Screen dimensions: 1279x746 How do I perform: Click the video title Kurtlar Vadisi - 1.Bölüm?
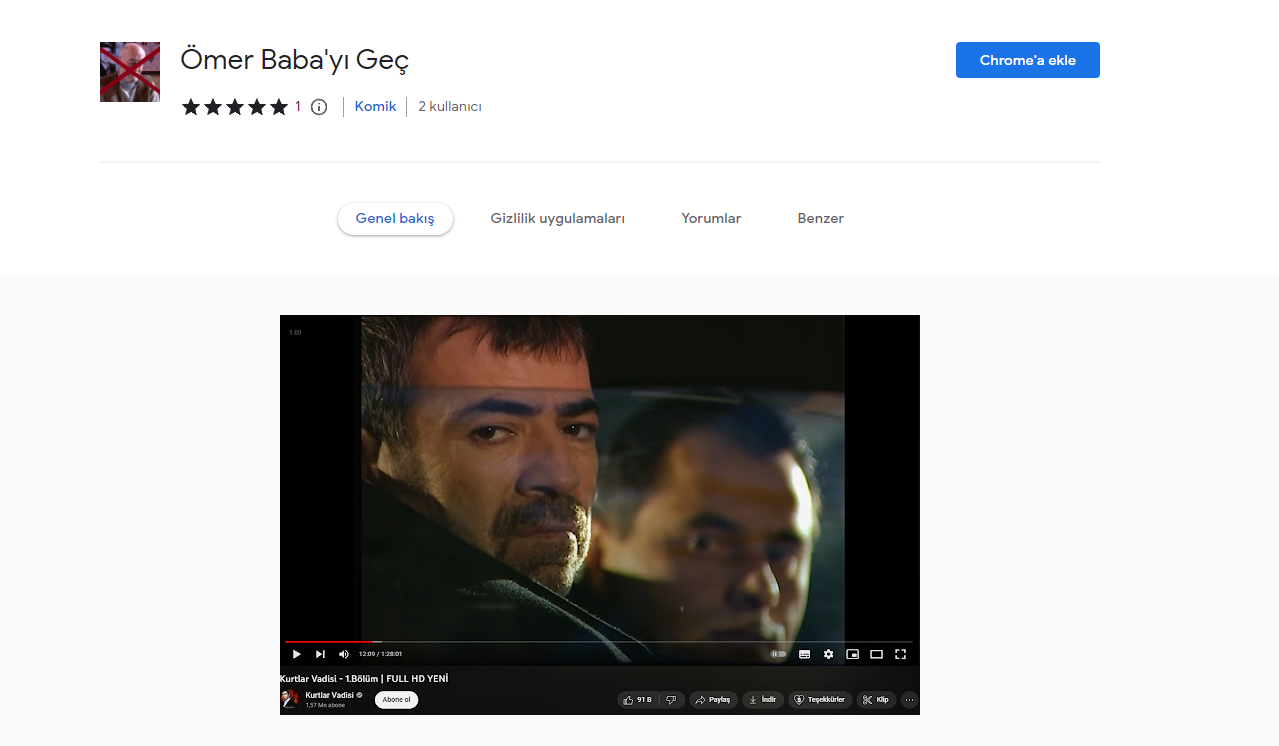(364, 678)
